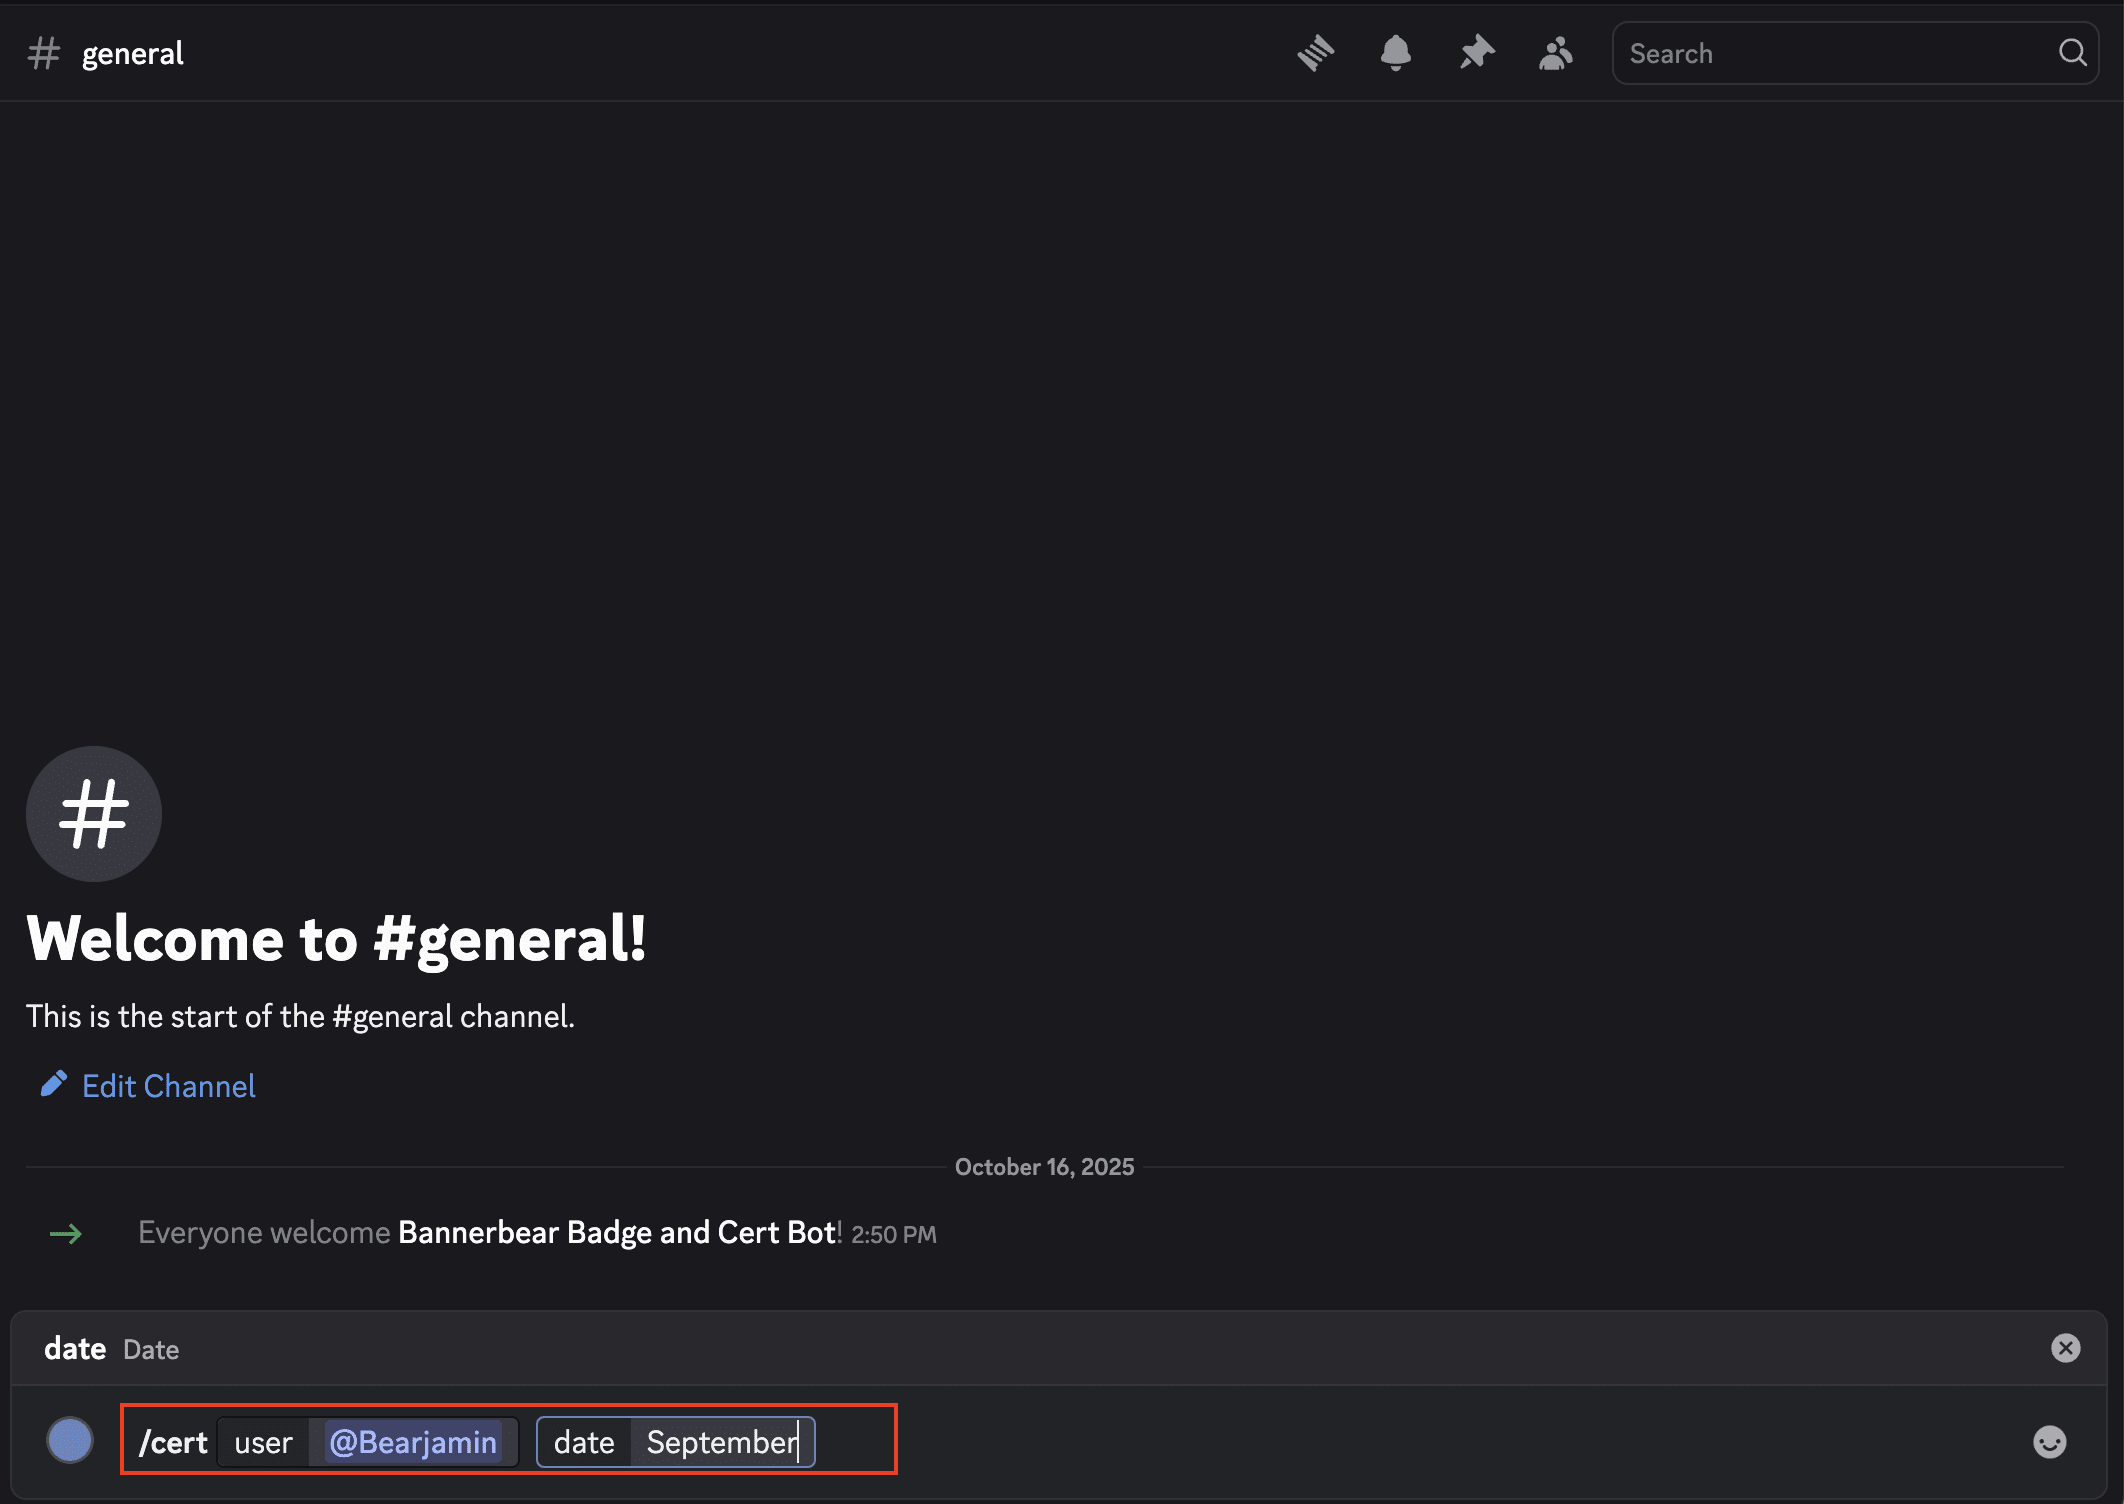Screen dimensions: 2124x1504
Task: Select the date Date autocomplete suggestion
Action: tap(112, 1348)
